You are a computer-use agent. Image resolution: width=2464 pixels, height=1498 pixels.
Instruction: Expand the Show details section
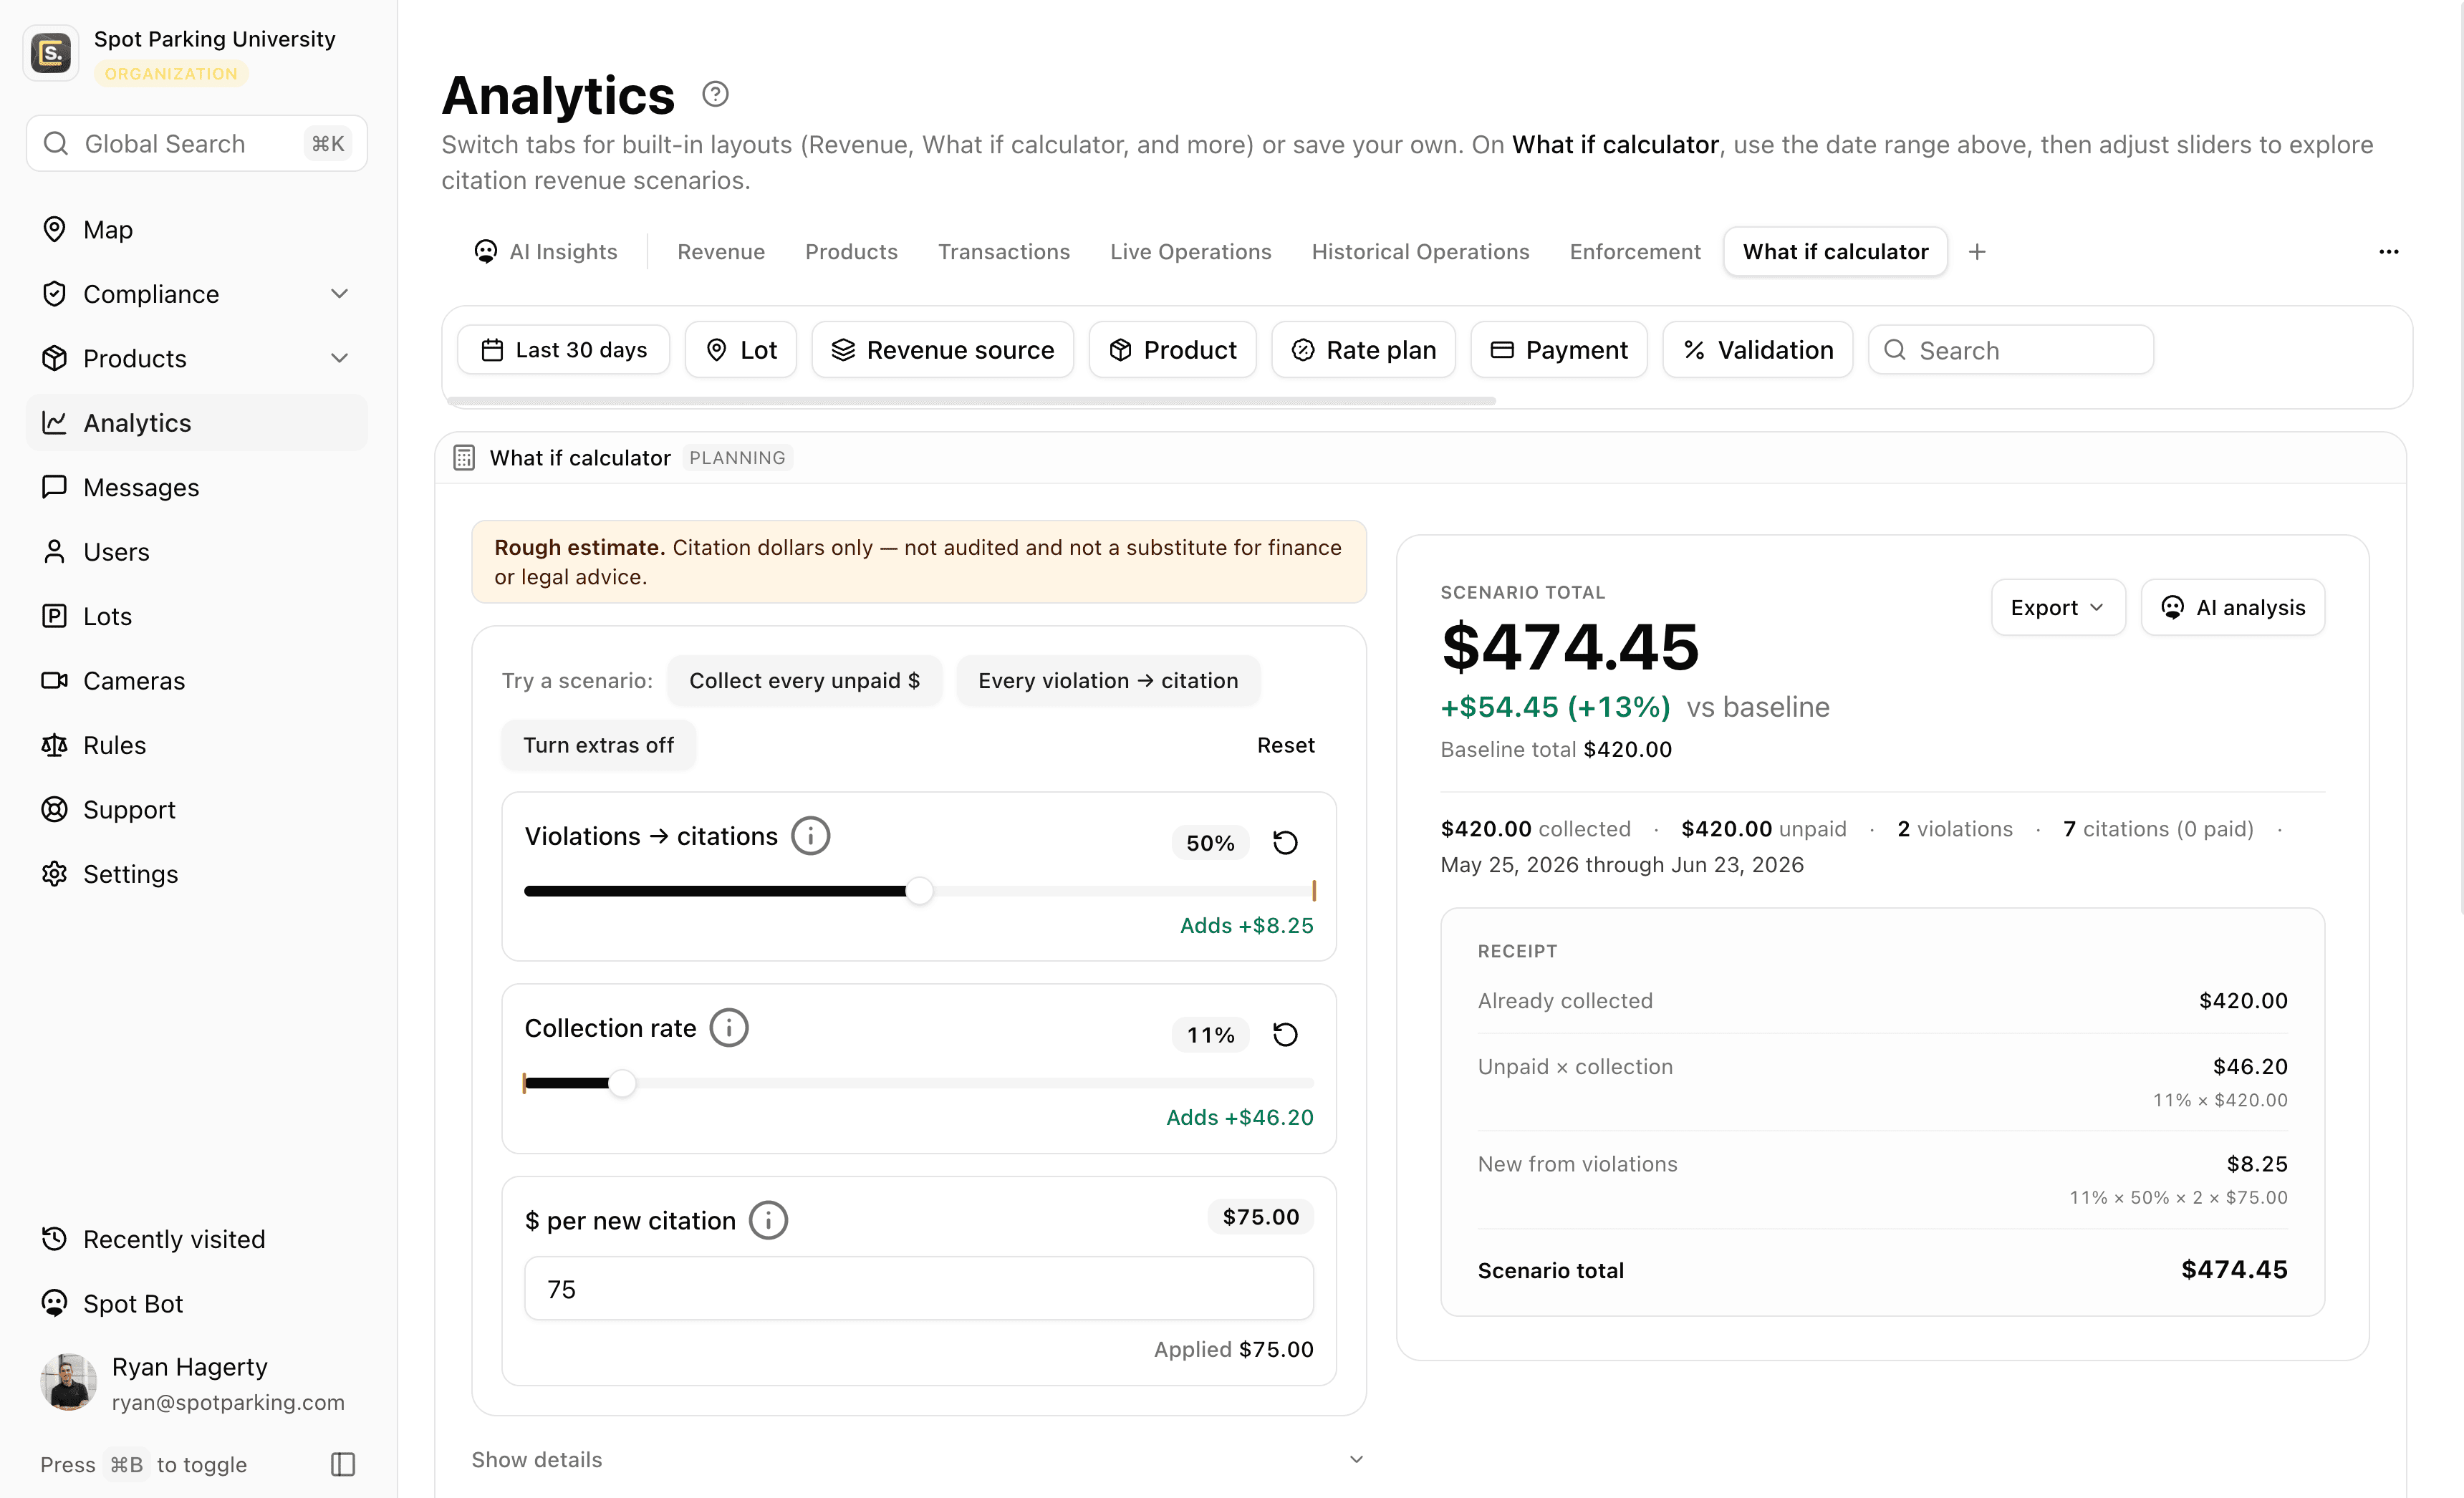[x=918, y=1460]
